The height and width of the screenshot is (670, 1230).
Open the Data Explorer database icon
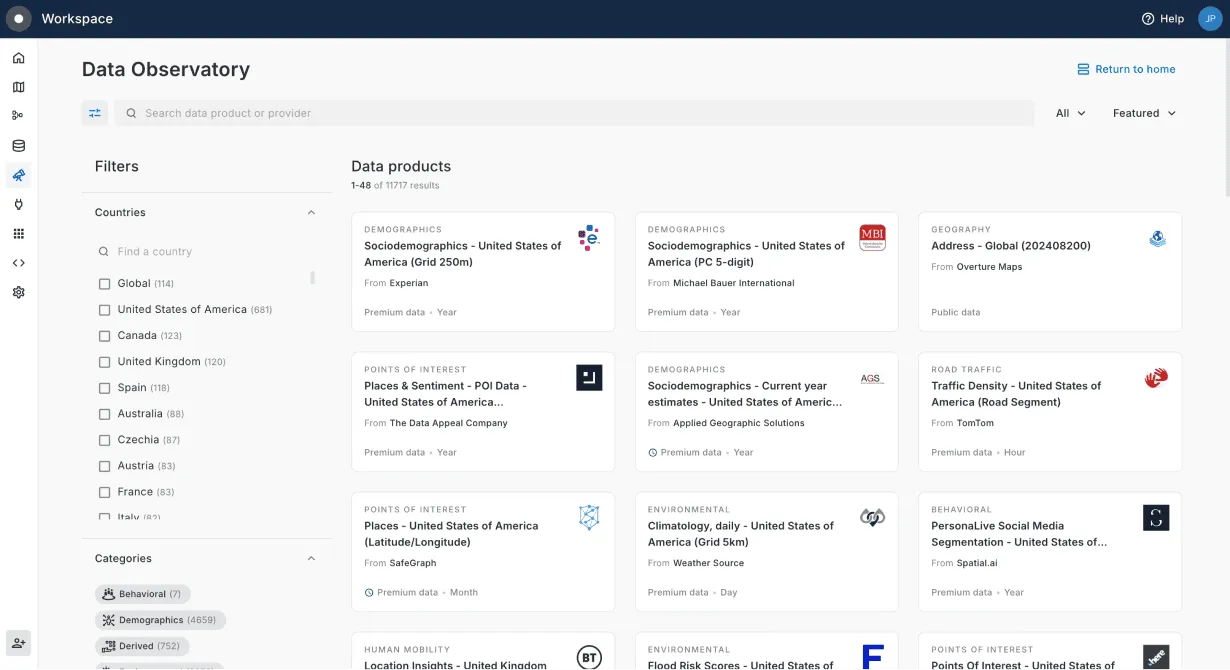(x=18, y=145)
